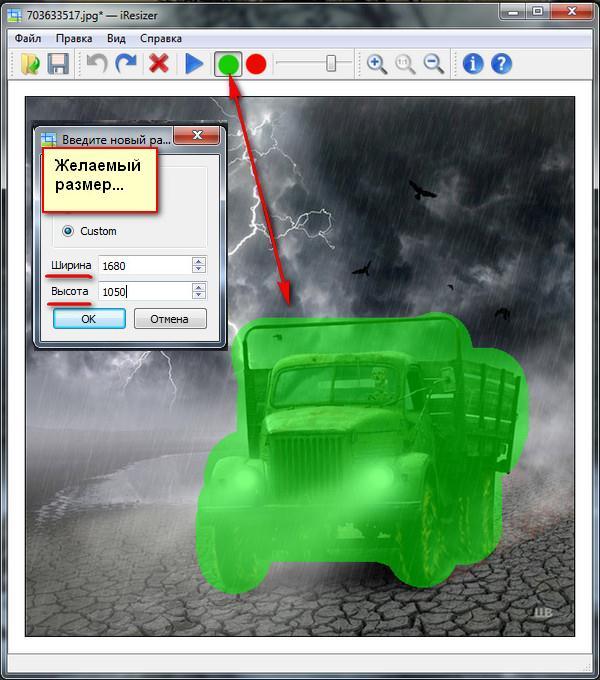Screen dimensions: 600x680
Task: Click the brush size slider handle
Action: click(330, 64)
